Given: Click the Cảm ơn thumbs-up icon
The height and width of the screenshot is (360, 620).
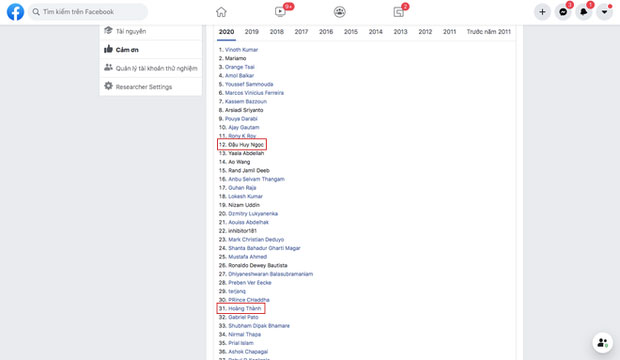Looking at the screenshot, I should (x=108, y=49).
